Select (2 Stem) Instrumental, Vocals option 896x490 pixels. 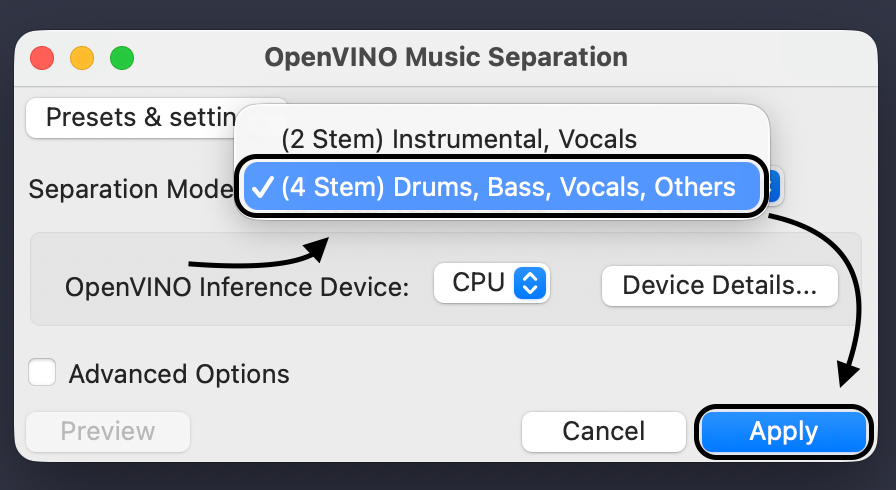click(459, 137)
